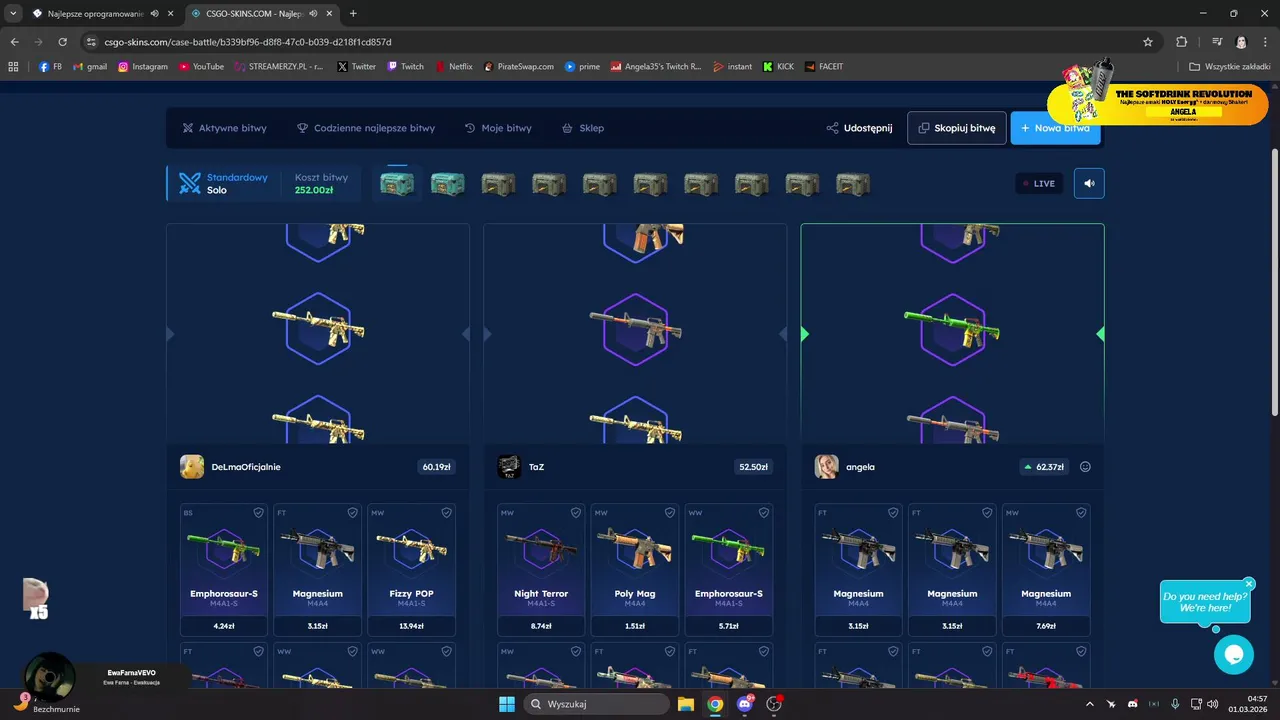Open File Explorer from the taskbar
The height and width of the screenshot is (720, 1280).
click(686, 704)
